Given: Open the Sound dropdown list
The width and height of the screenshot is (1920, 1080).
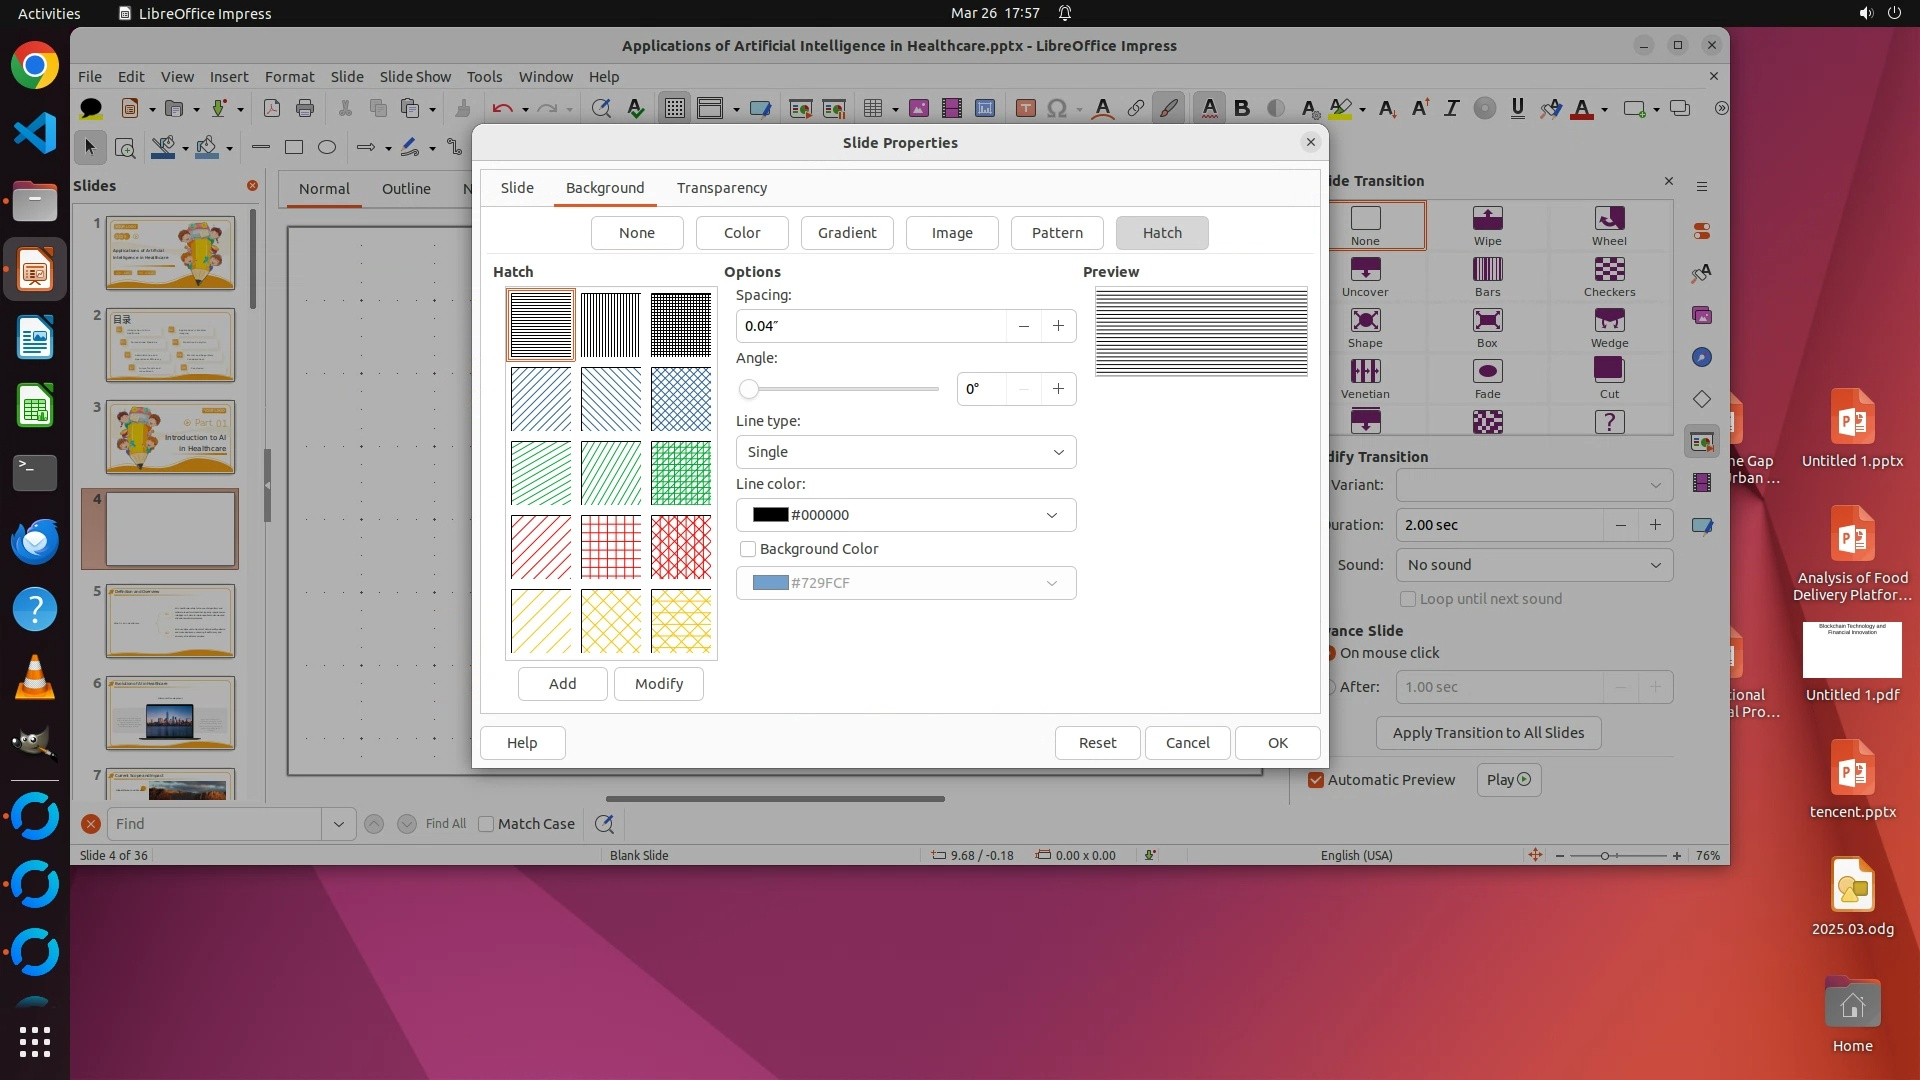Looking at the screenshot, I should 1533,565.
